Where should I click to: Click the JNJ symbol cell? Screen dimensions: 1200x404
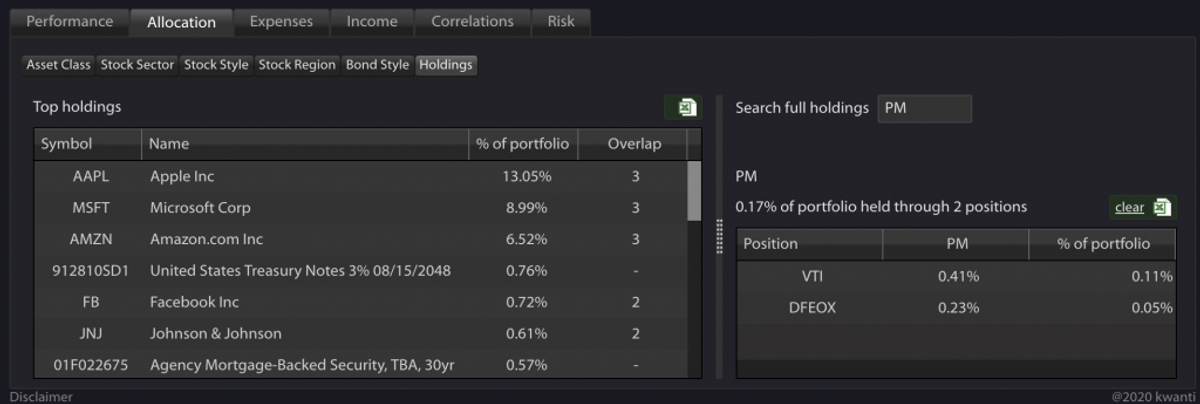click(91, 333)
